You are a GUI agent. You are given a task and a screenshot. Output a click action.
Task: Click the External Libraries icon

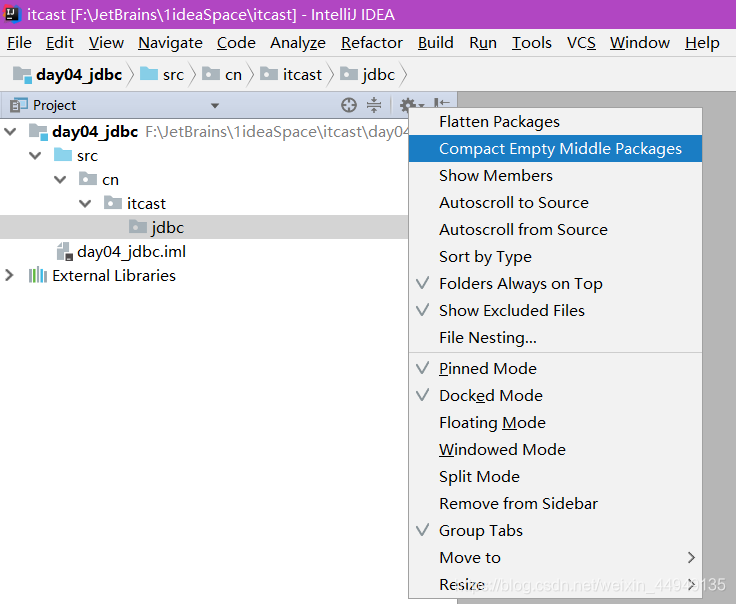[x=38, y=275]
